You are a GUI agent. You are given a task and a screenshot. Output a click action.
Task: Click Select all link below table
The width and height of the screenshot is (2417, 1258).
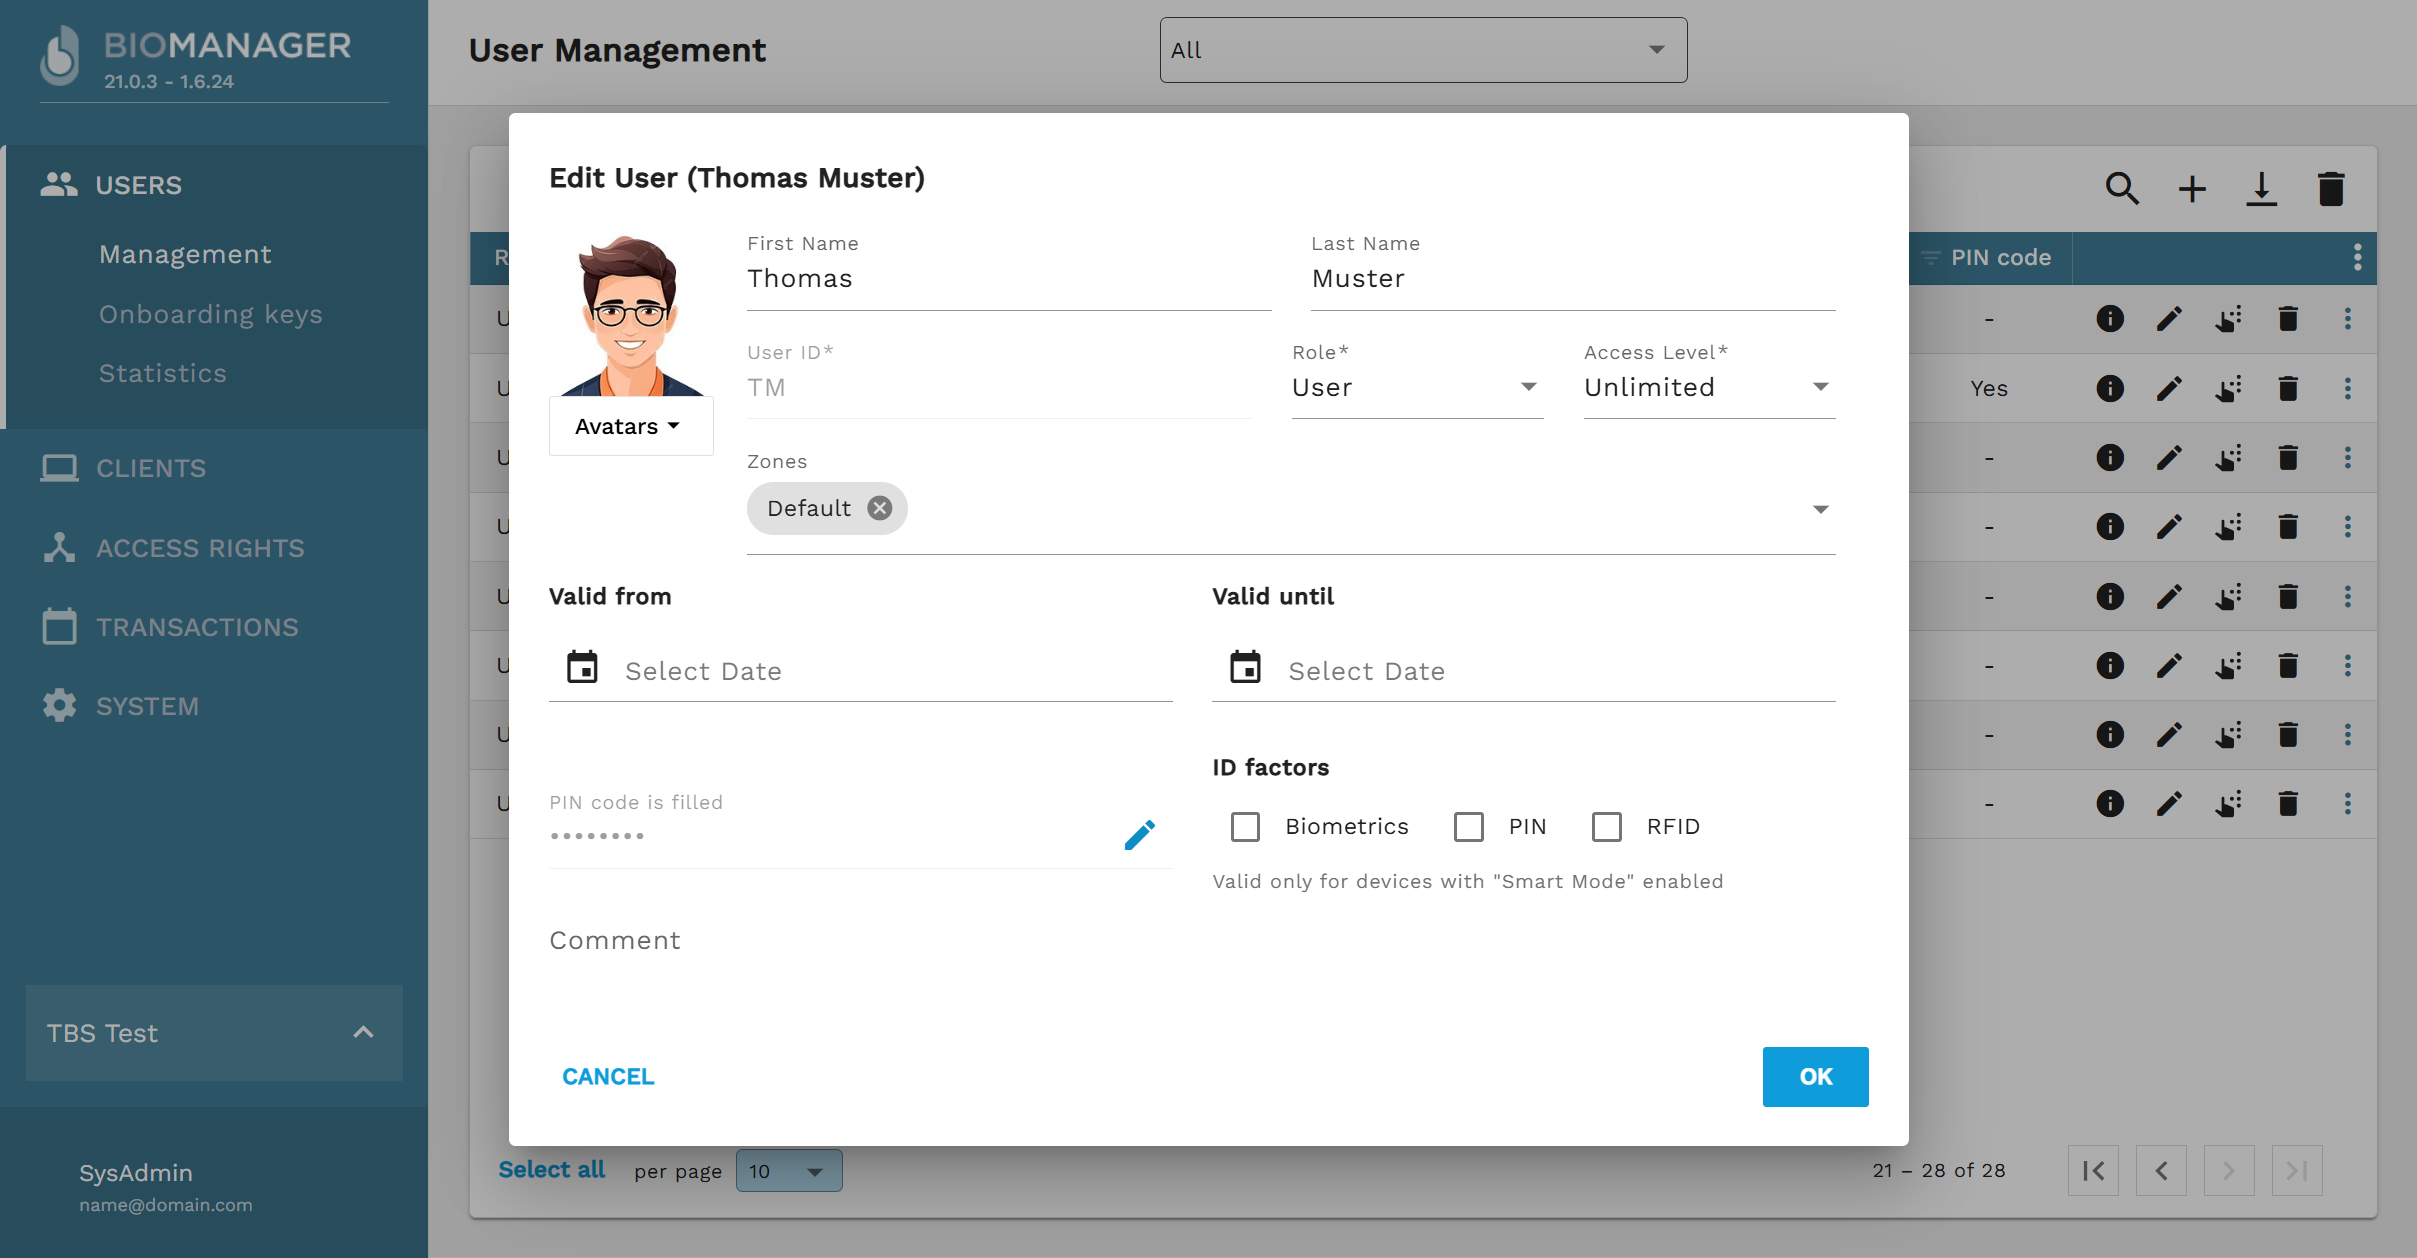point(551,1170)
